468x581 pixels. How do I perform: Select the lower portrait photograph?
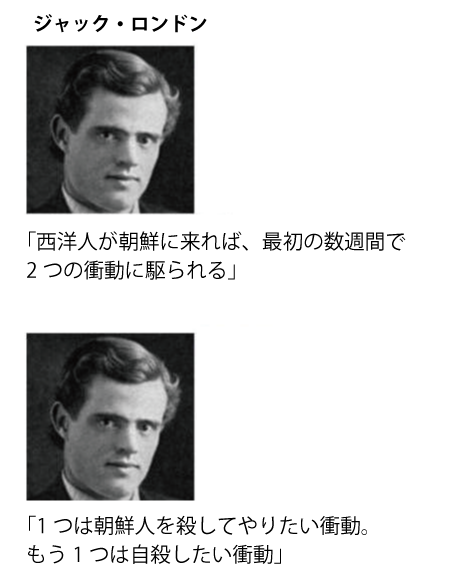tap(110, 416)
